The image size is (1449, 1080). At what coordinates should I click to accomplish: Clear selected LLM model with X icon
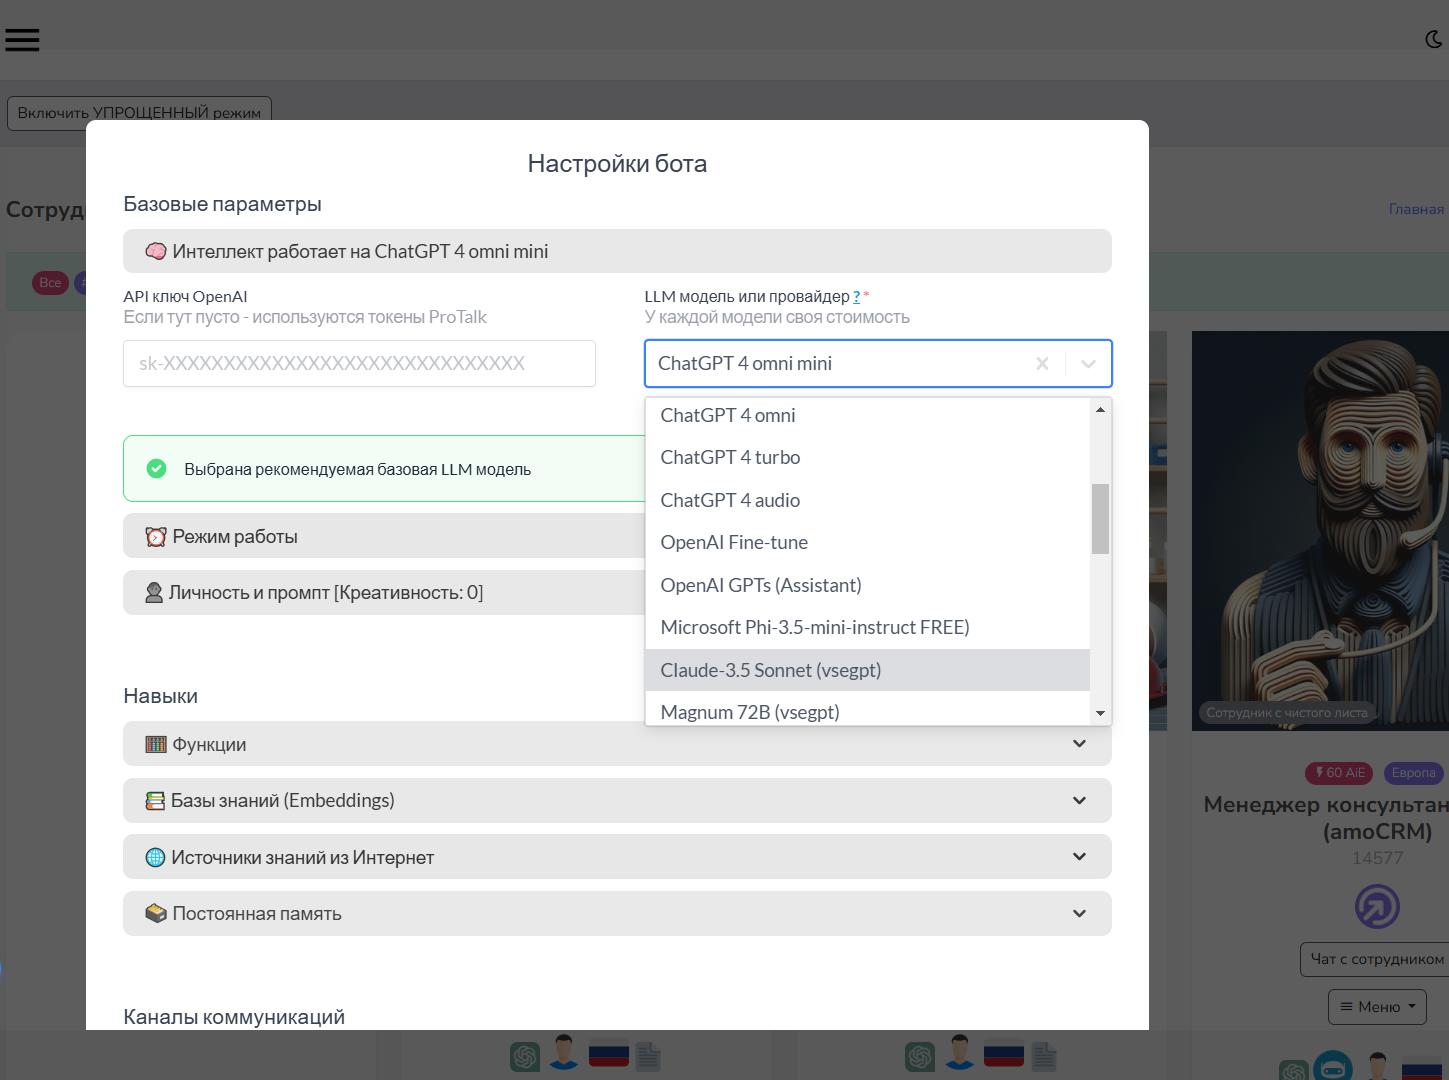(1042, 364)
